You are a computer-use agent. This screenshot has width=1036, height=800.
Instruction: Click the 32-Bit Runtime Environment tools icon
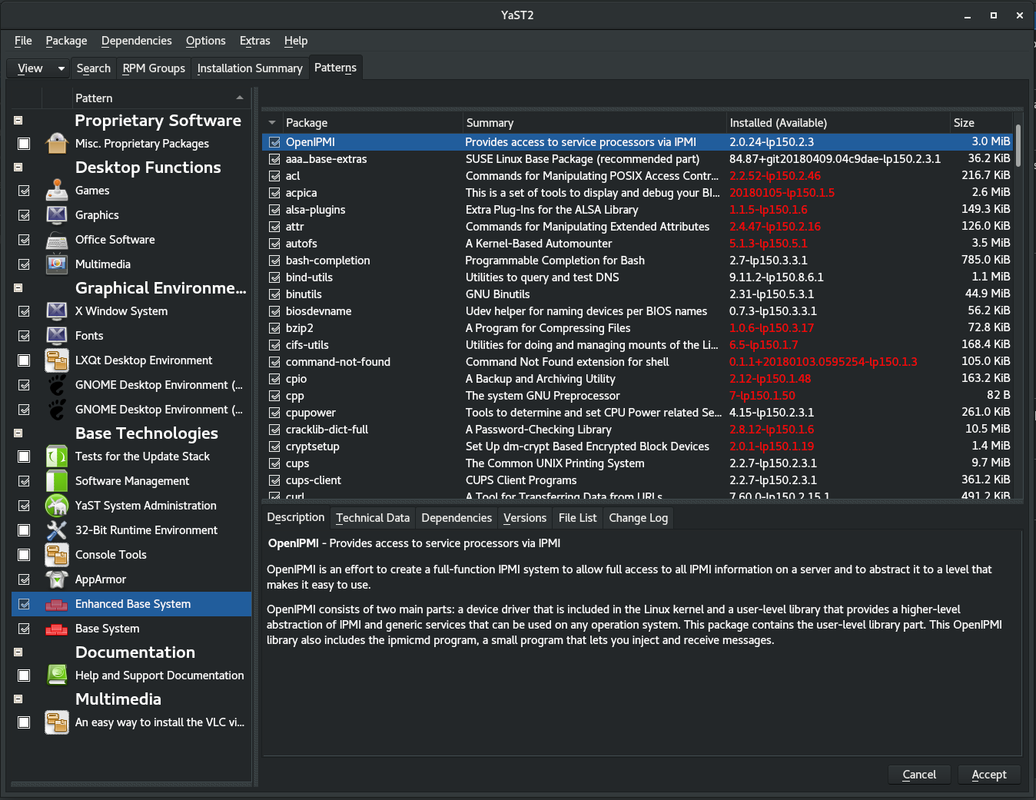[x=57, y=530]
